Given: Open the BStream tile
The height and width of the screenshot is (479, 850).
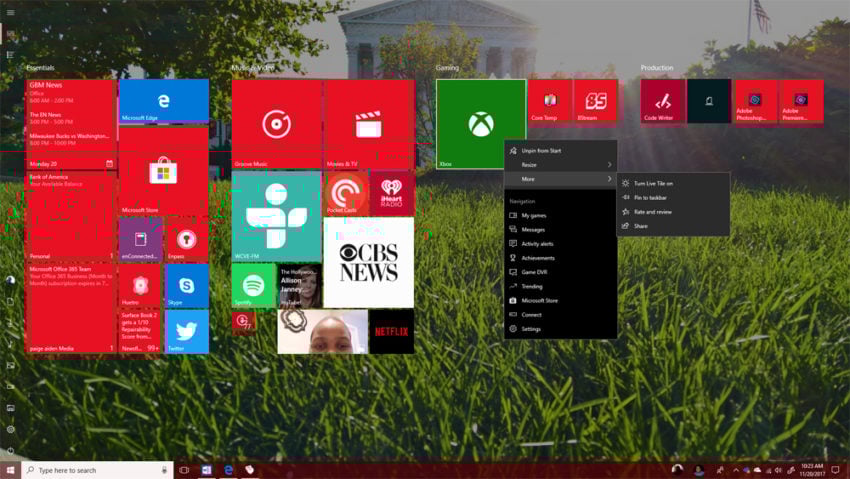Looking at the screenshot, I should pyautogui.click(x=596, y=101).
